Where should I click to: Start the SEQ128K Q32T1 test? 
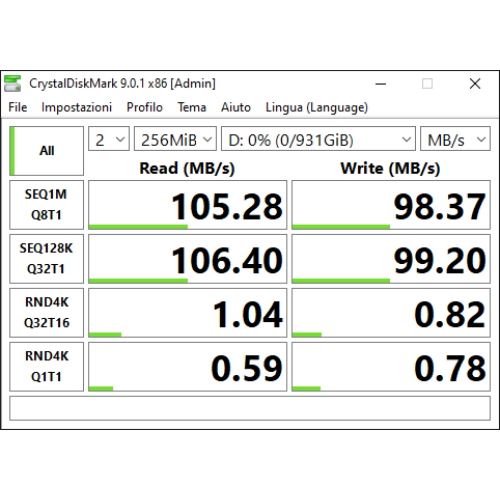pyautogui.click(x=46, y=259)
